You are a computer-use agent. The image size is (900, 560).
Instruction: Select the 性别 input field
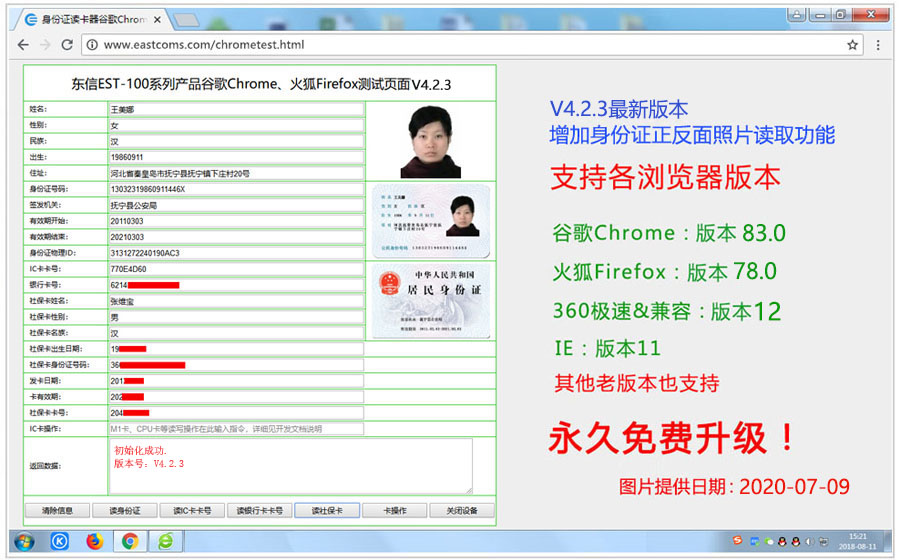coord(236,125)
